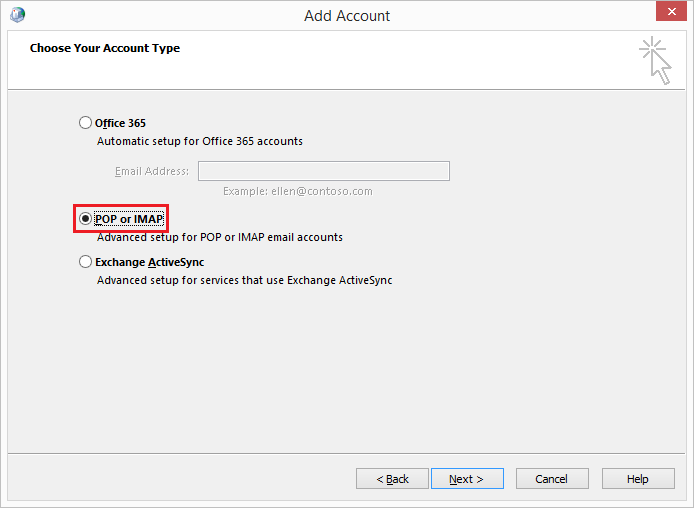This screenshot has height=508, width=694.
Task: Close the Add Account window
Action: pyautogui.click(x=671, y=11)
